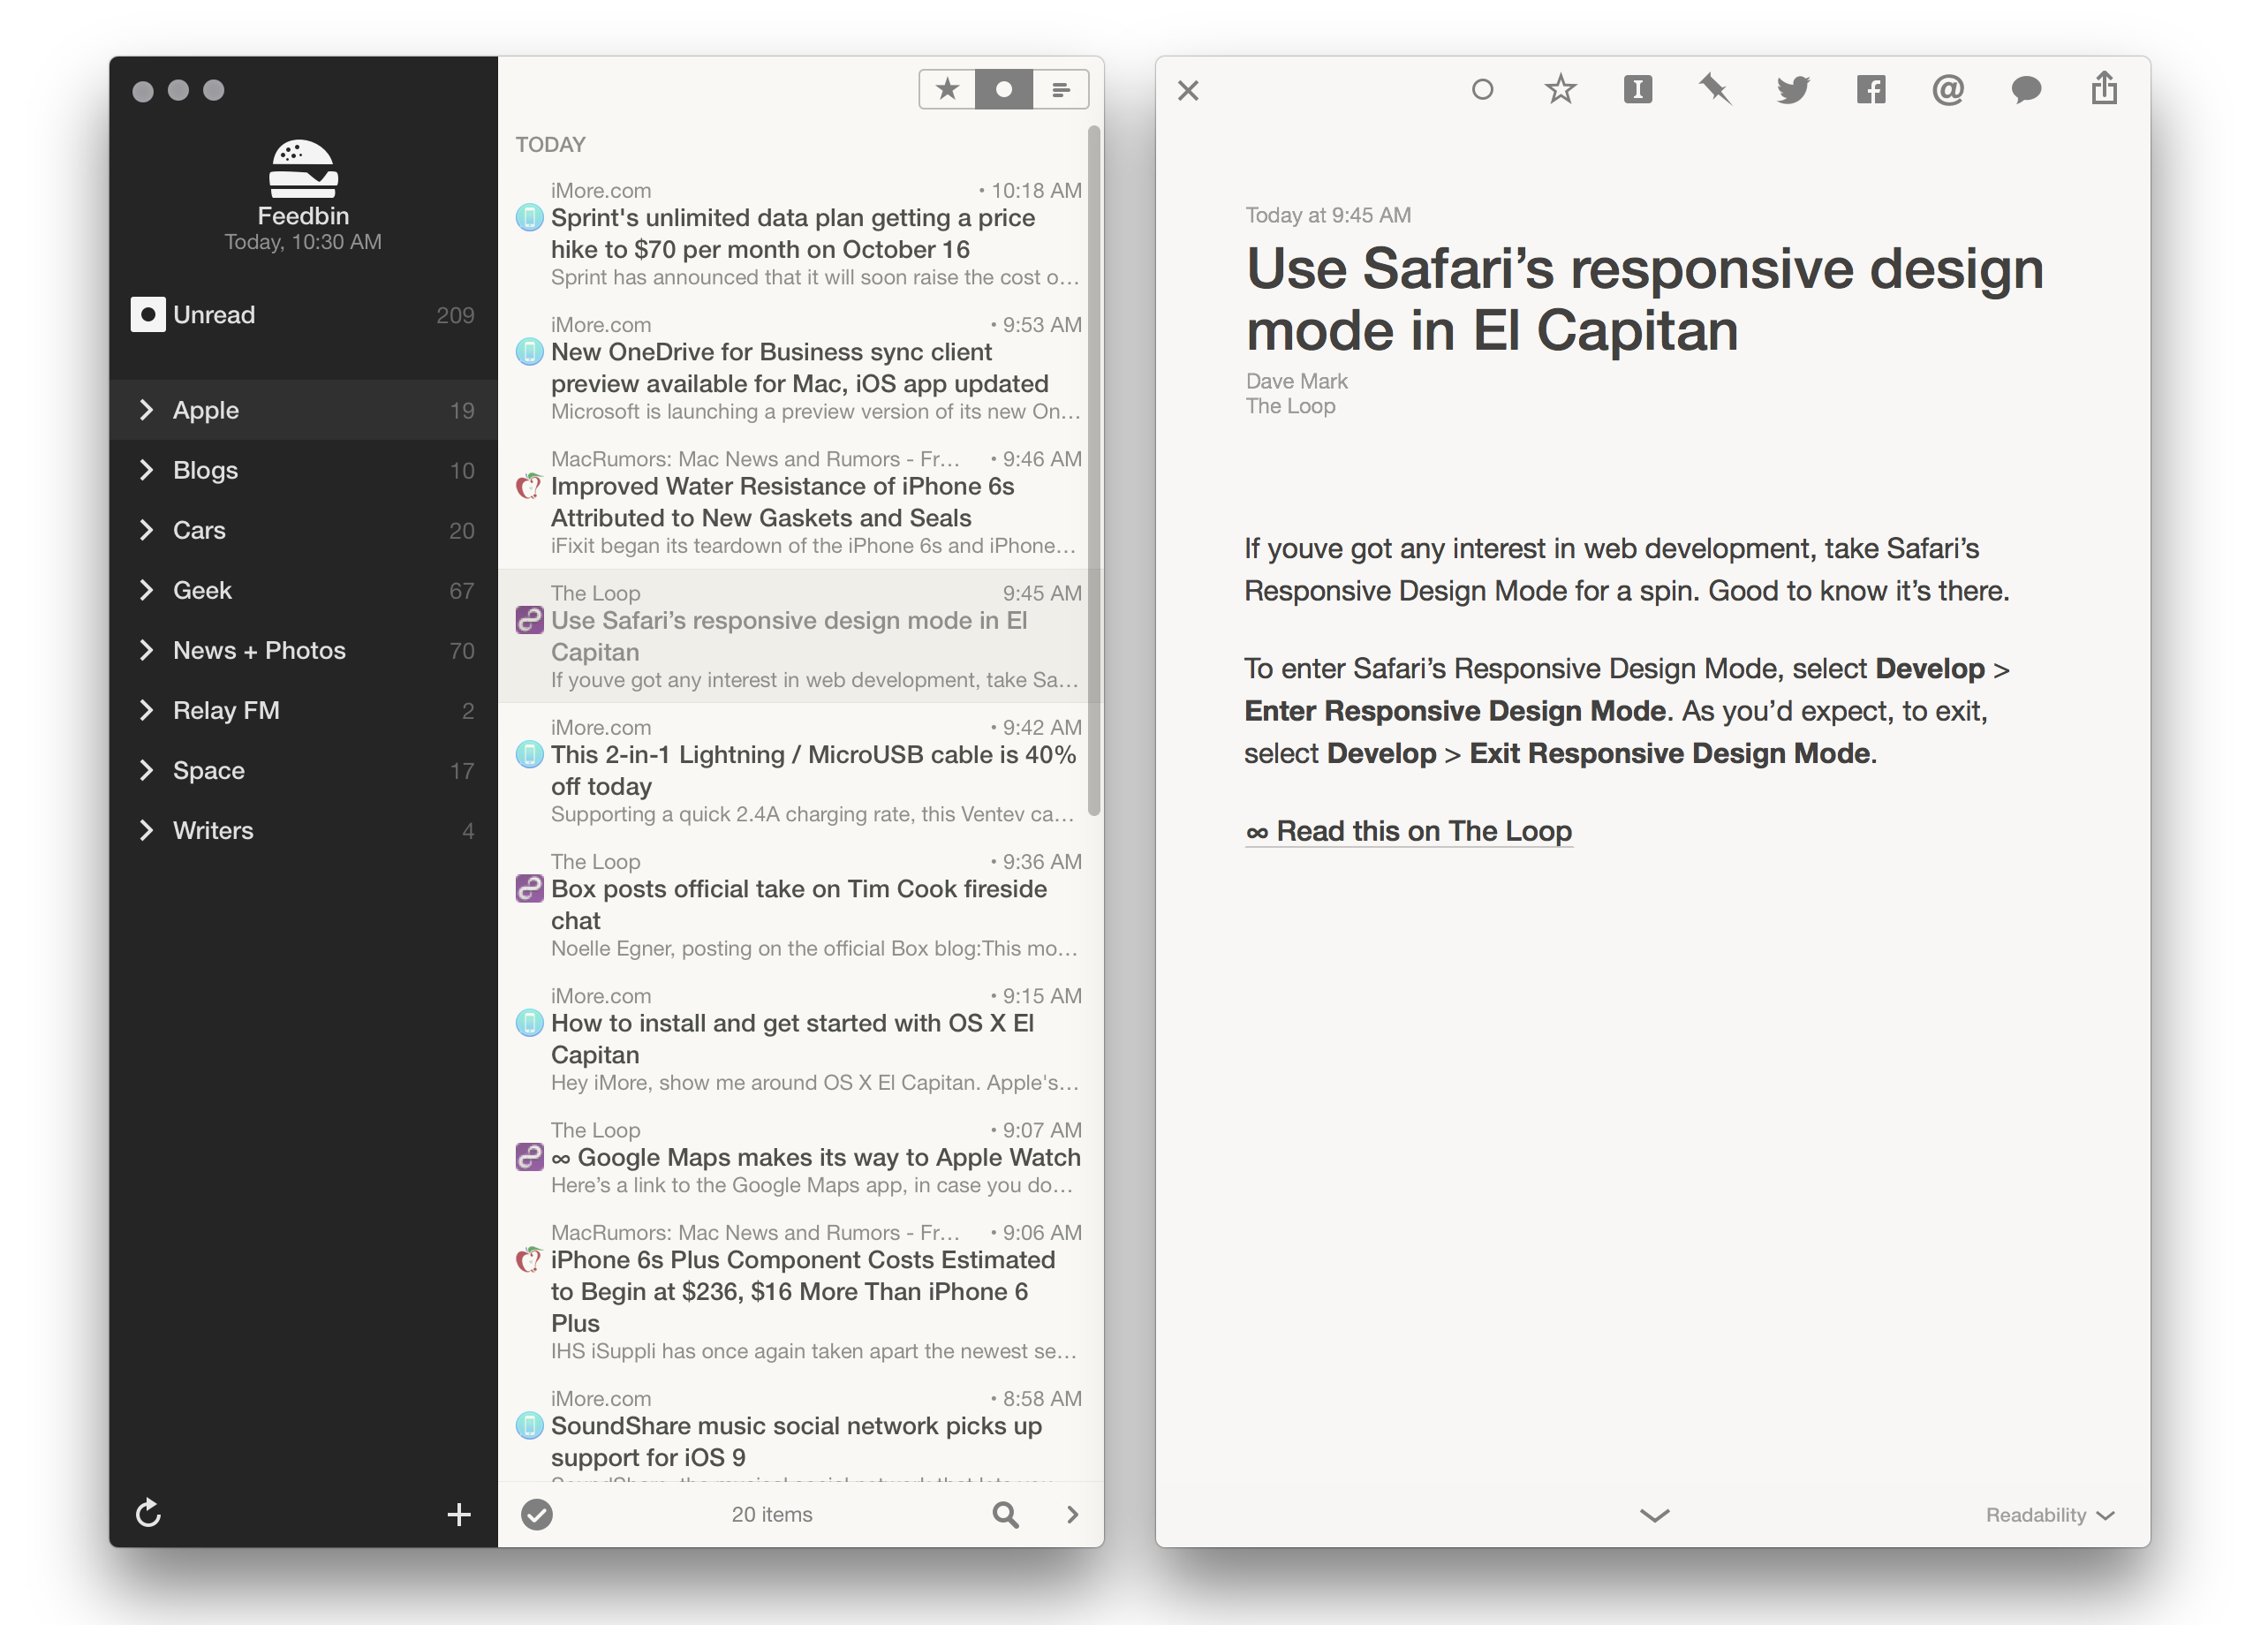Open 2-in-1 Lightning / MicroUSB cable article

tap(800, 770)
